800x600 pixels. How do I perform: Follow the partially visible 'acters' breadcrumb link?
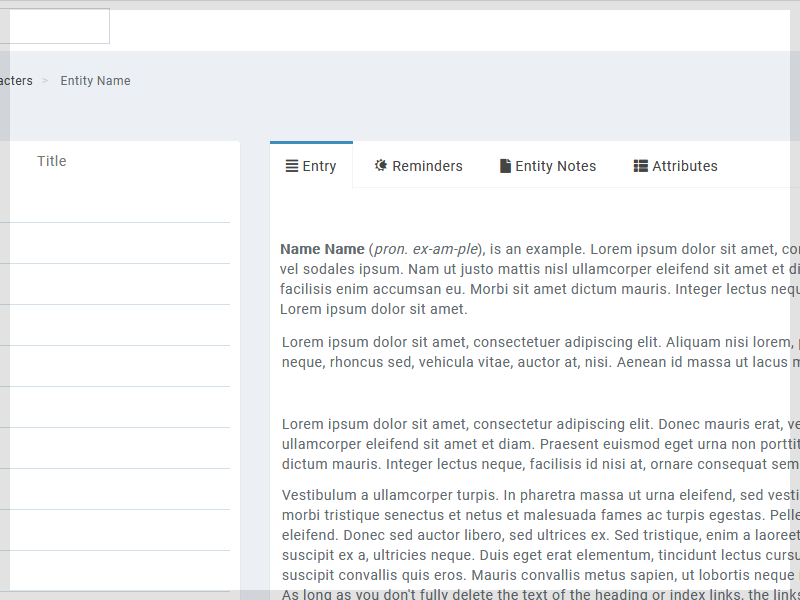coord(16,81)
